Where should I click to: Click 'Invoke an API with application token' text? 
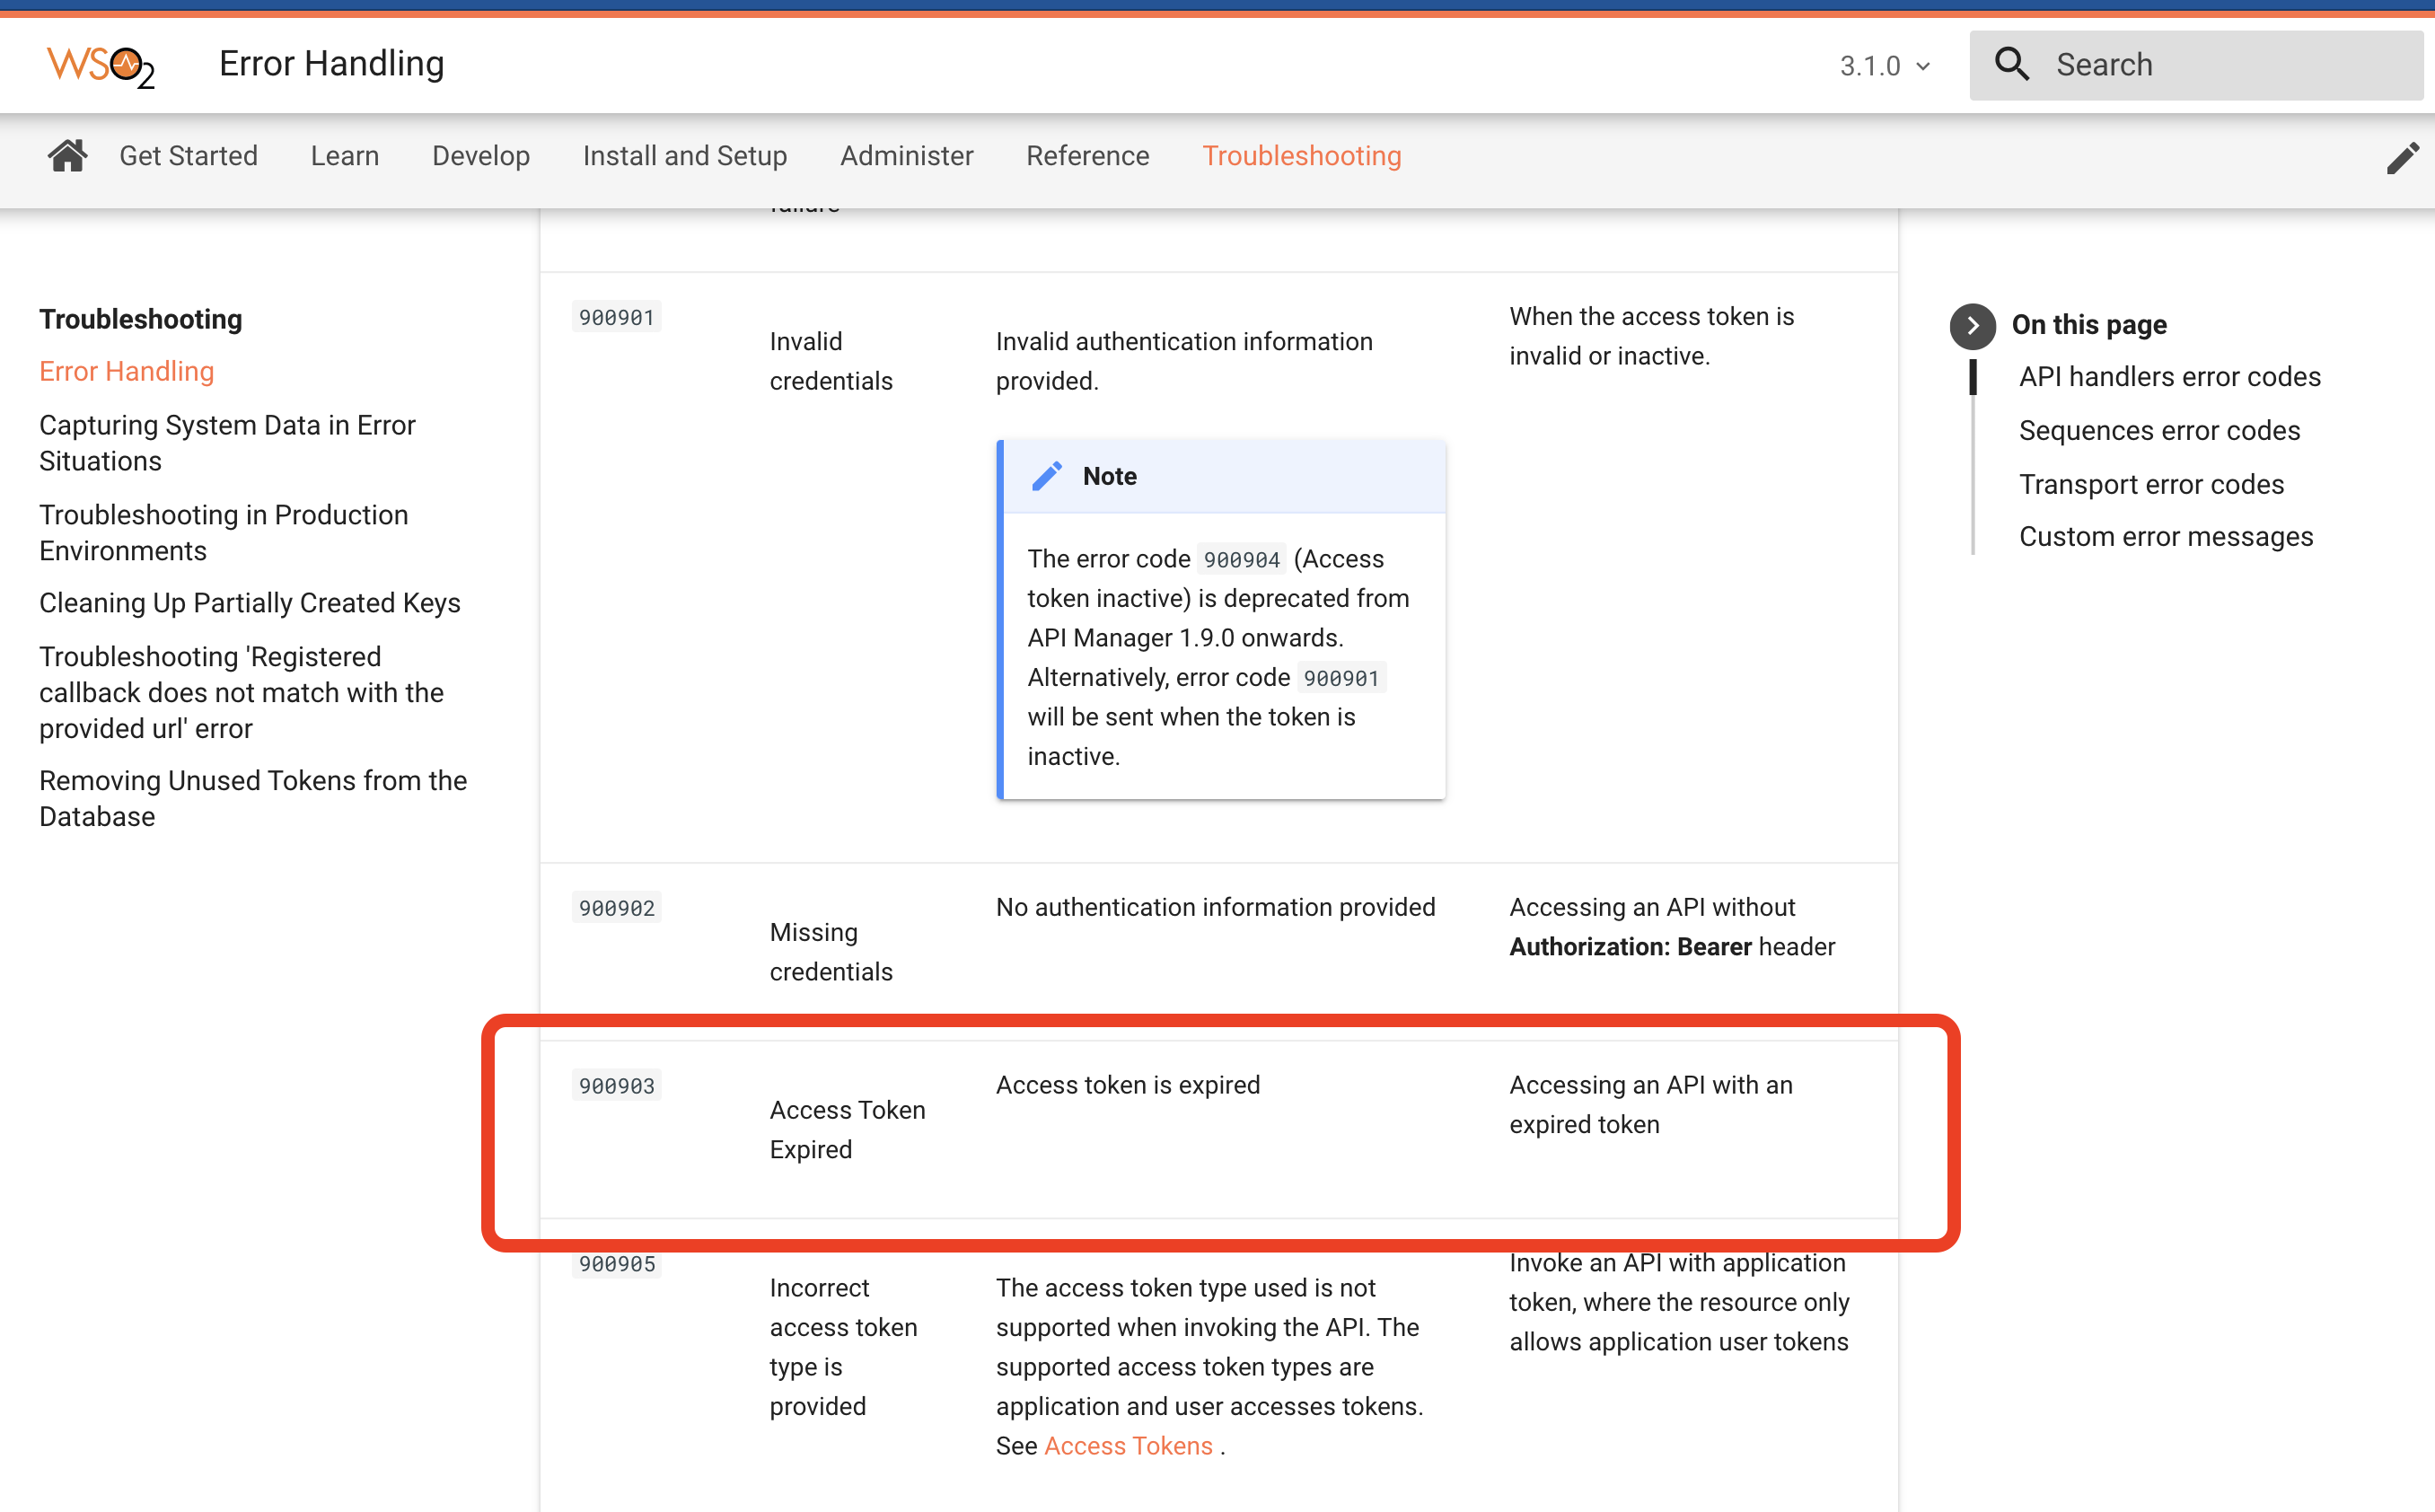pyautogui.click(x=1678, y=1302)
